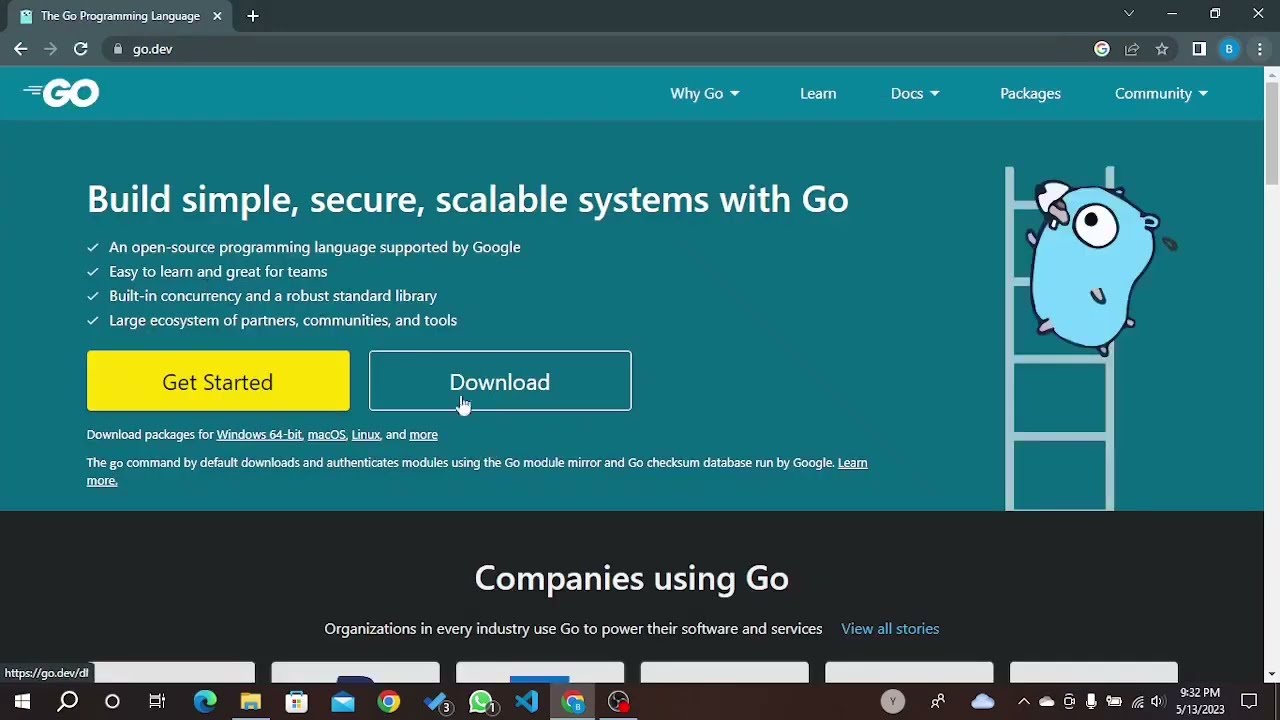Click the yellow Get Started button
Screen dimensions: 1280x720
click(218, 381)
